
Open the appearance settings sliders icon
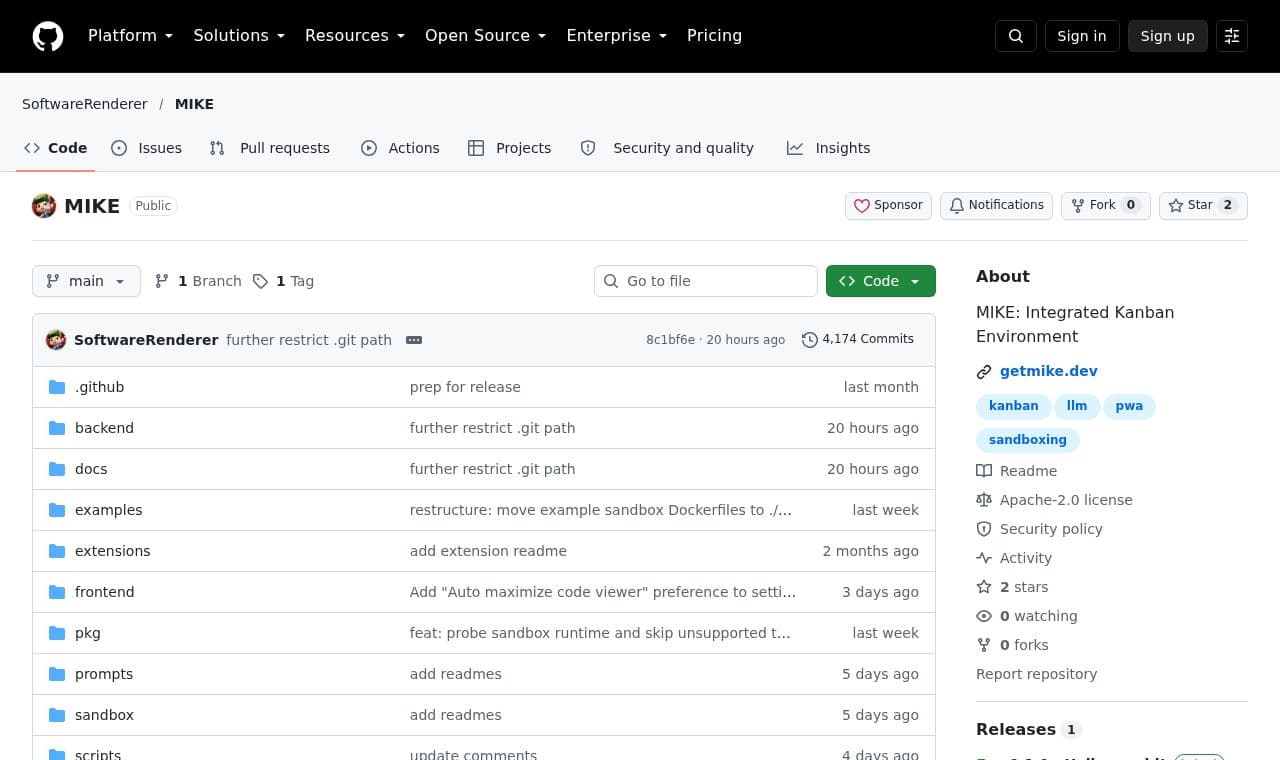point(1232,36)
